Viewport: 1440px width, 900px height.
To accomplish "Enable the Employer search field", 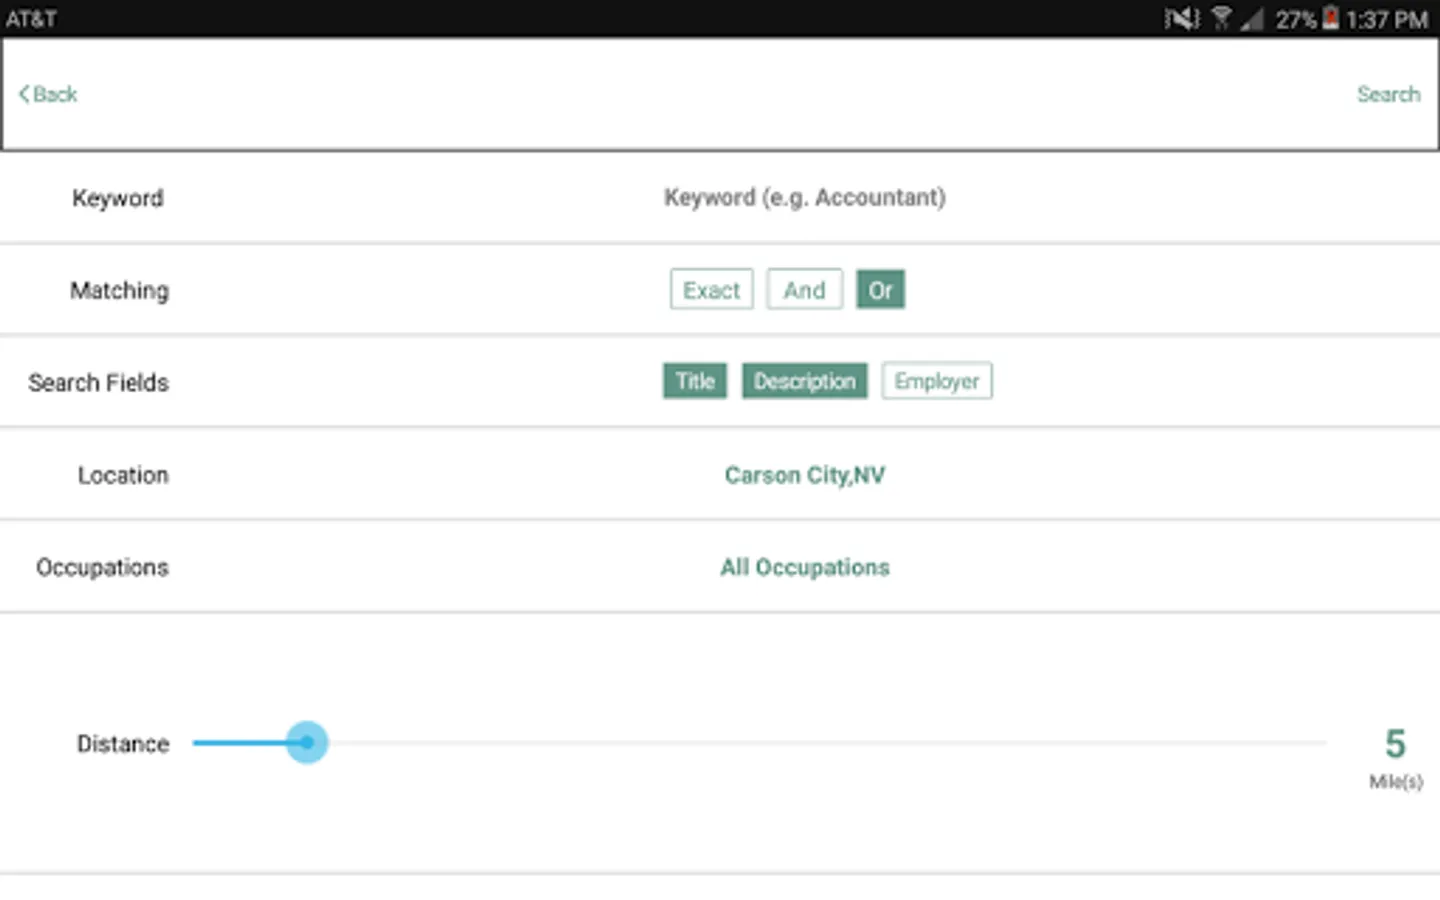I will (936, 381).
